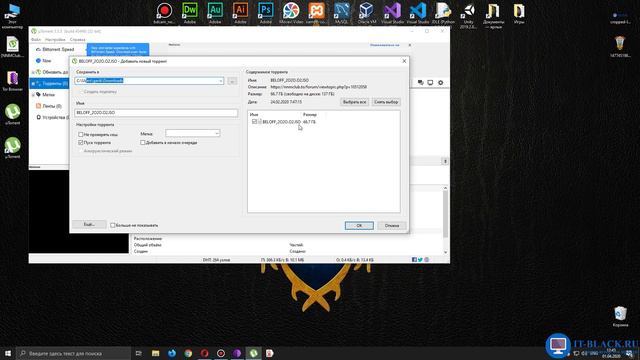Open Movavi Video desktop shortcut
The image size is (640, 360).
click(x=291, y=12)
